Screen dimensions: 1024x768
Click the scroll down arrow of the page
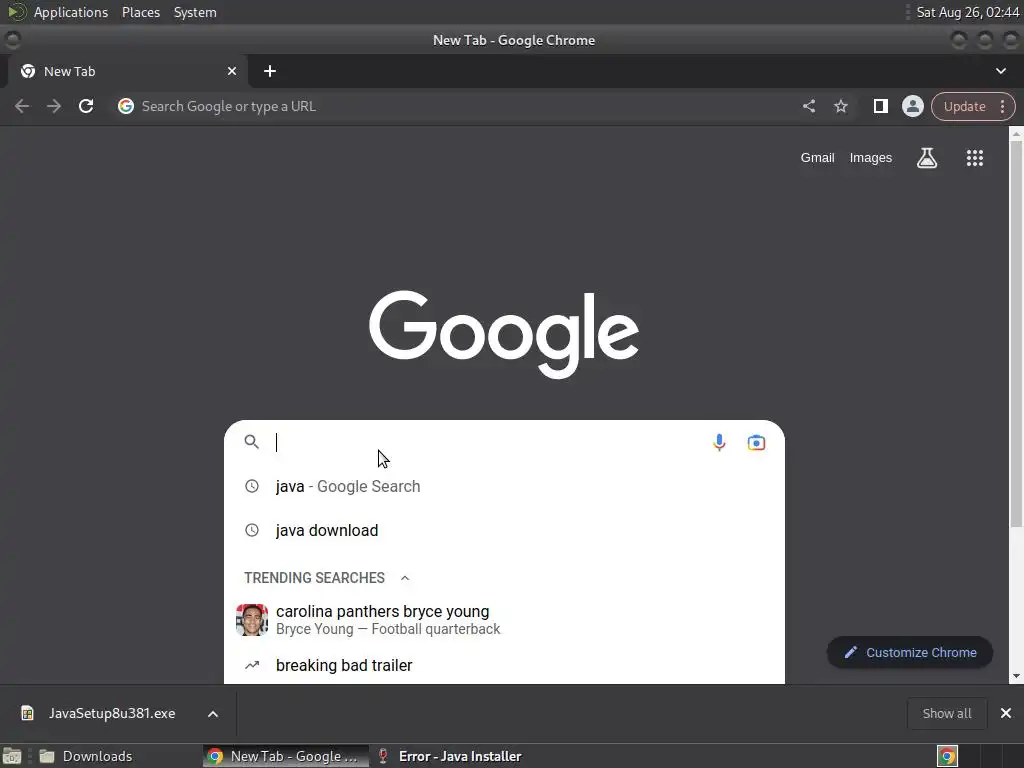1016,677
